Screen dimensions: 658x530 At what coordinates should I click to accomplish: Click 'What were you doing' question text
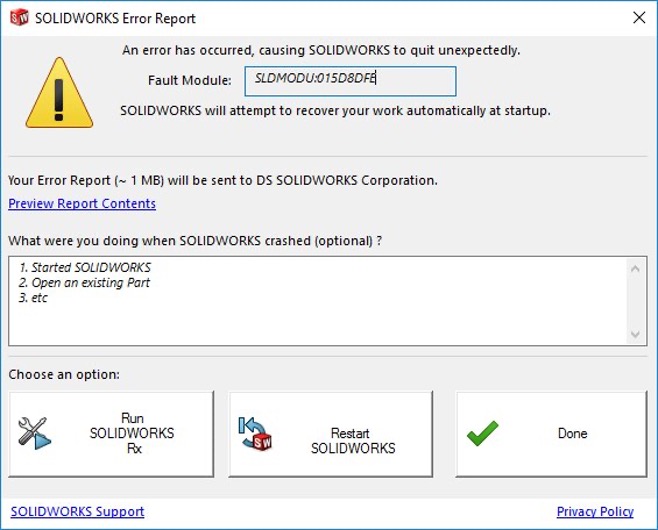[x=195, y=241]
